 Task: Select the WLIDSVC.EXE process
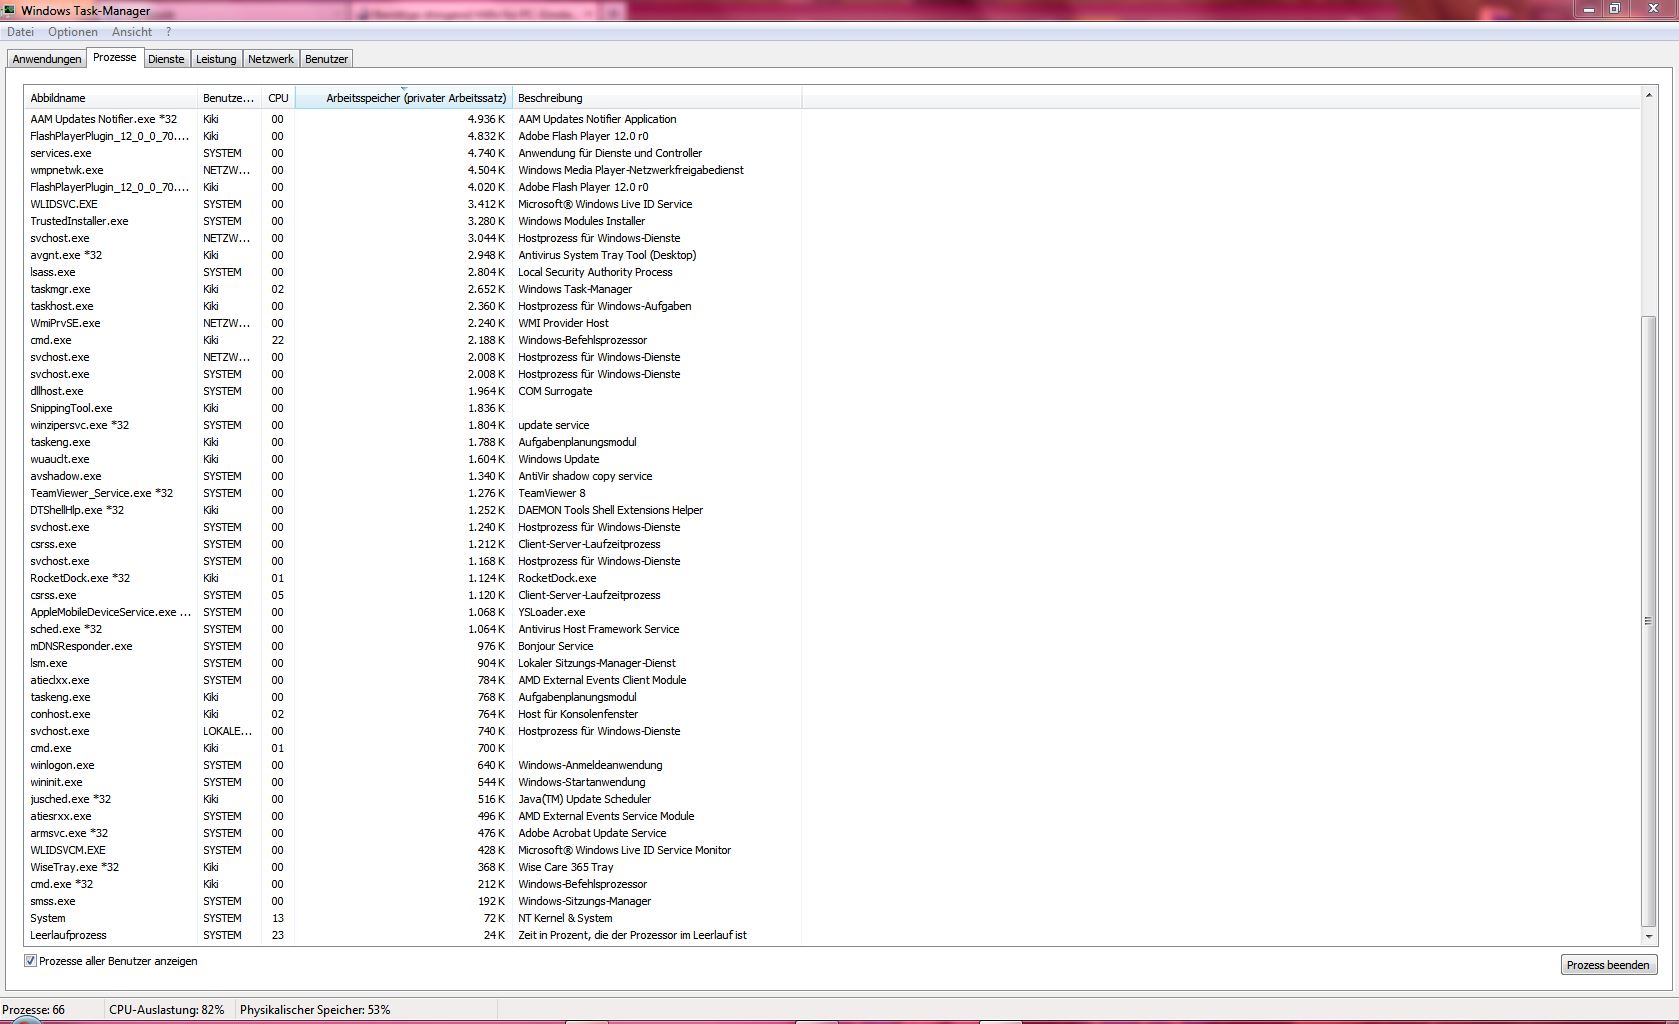point(412,204)
